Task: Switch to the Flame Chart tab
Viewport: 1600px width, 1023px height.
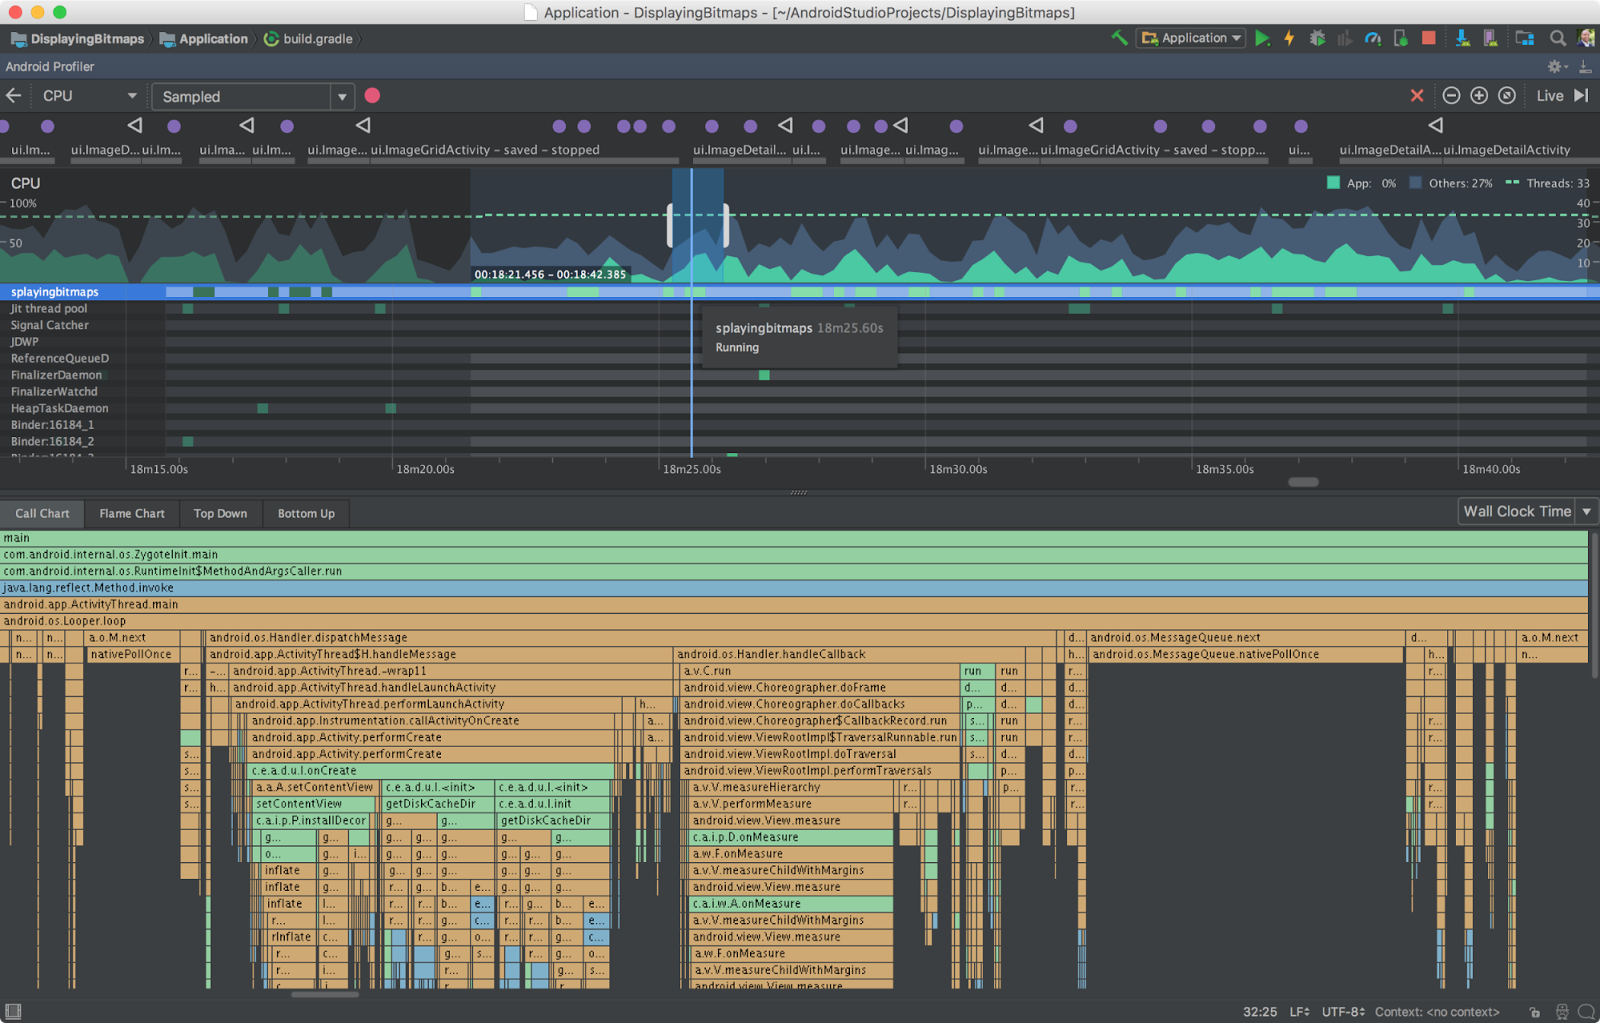Action: pyautogui.click(x=132, y=514)
